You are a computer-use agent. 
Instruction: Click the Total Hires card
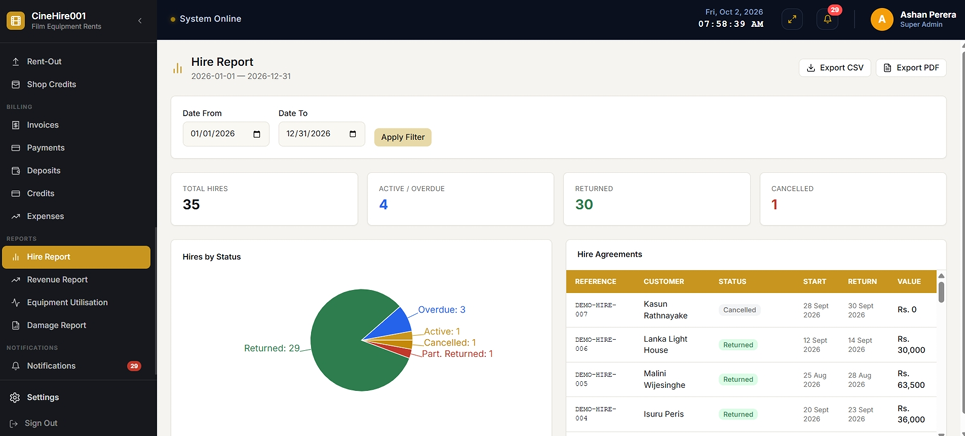264,199
